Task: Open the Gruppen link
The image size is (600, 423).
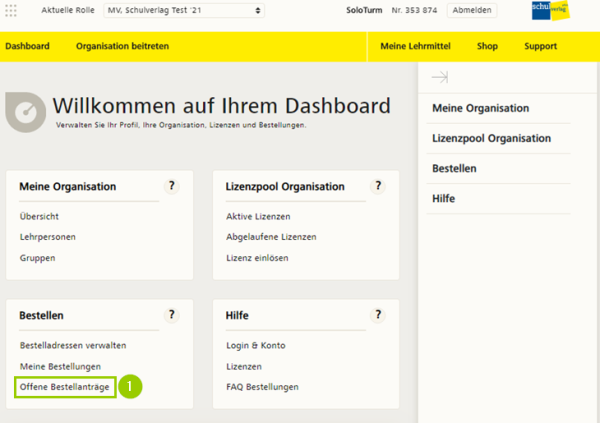Action: click(x=38, y=258)
